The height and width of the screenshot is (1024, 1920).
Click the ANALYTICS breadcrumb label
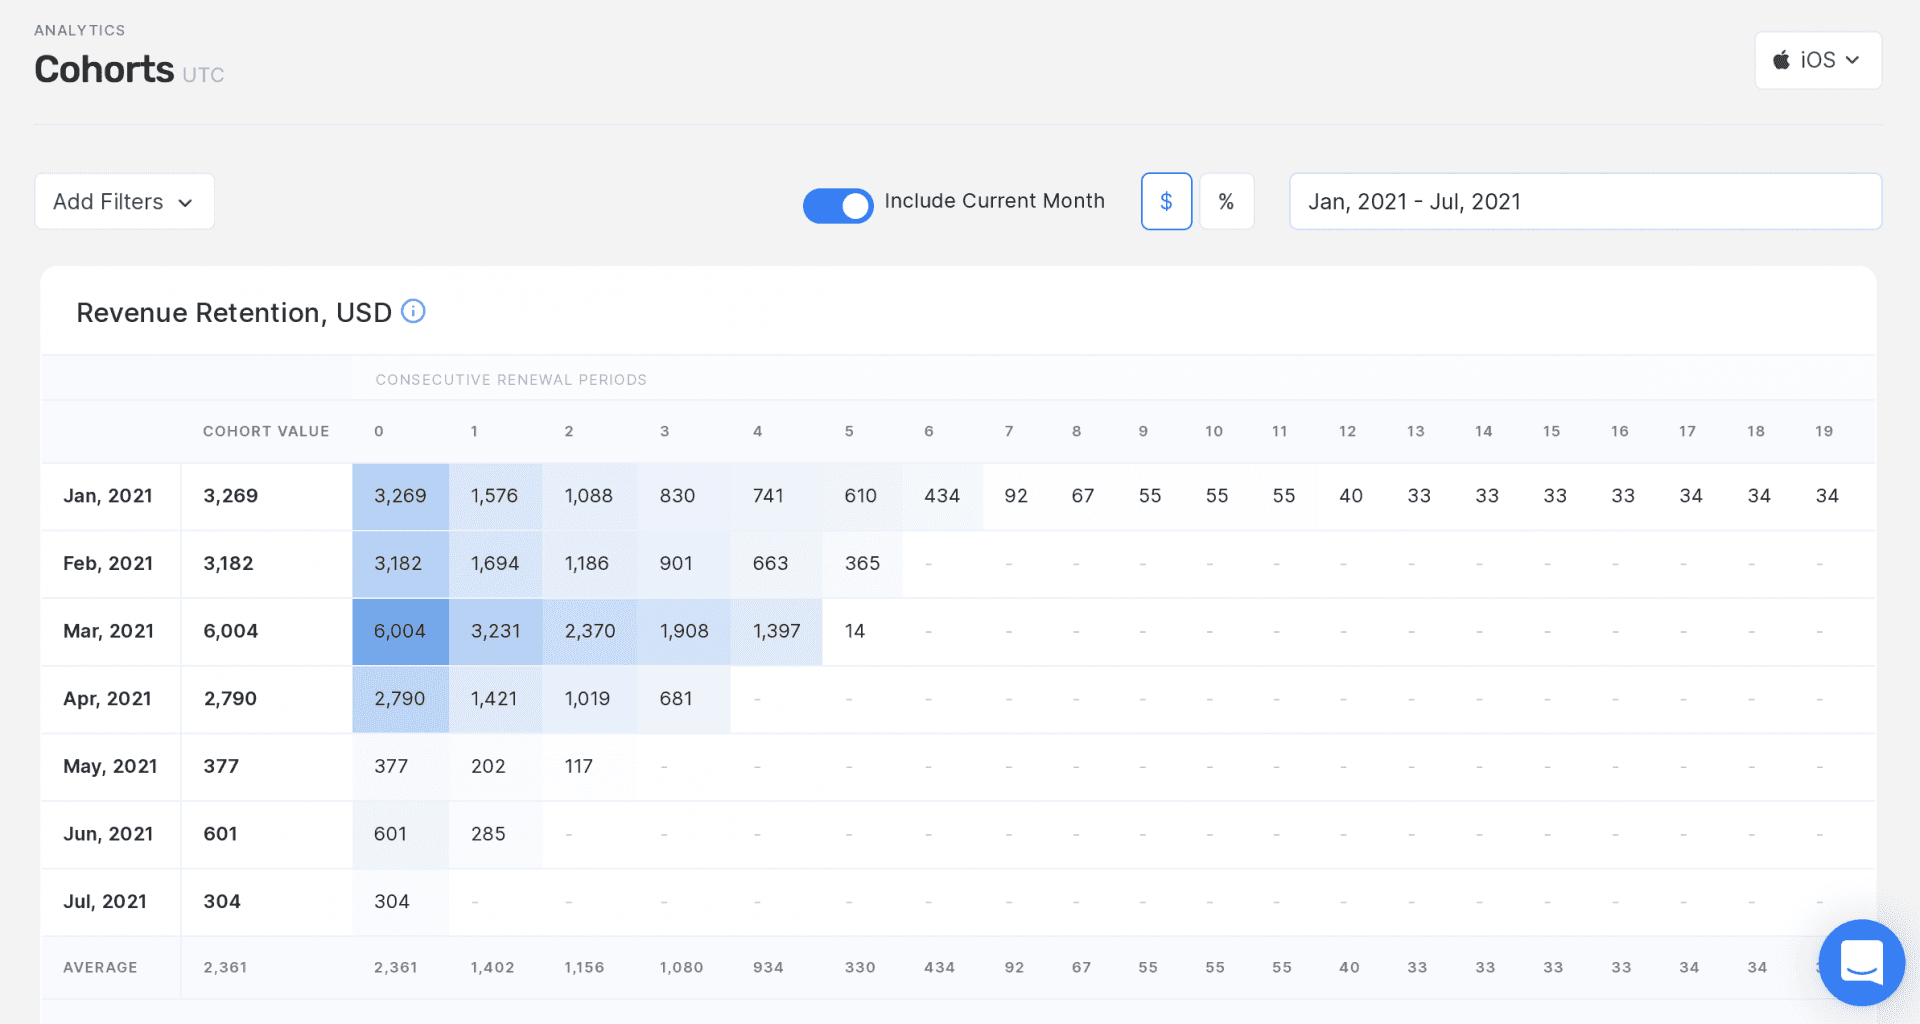pyautogui.click(x=80, y=30)
